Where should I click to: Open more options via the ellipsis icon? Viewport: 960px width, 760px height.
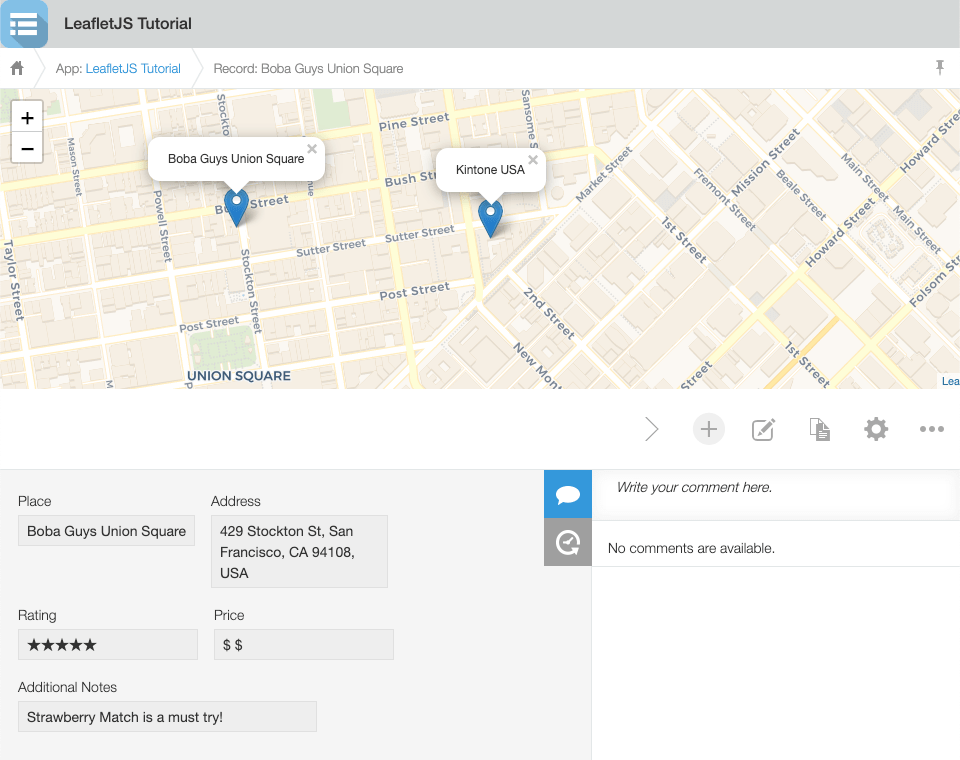[932, 428]
